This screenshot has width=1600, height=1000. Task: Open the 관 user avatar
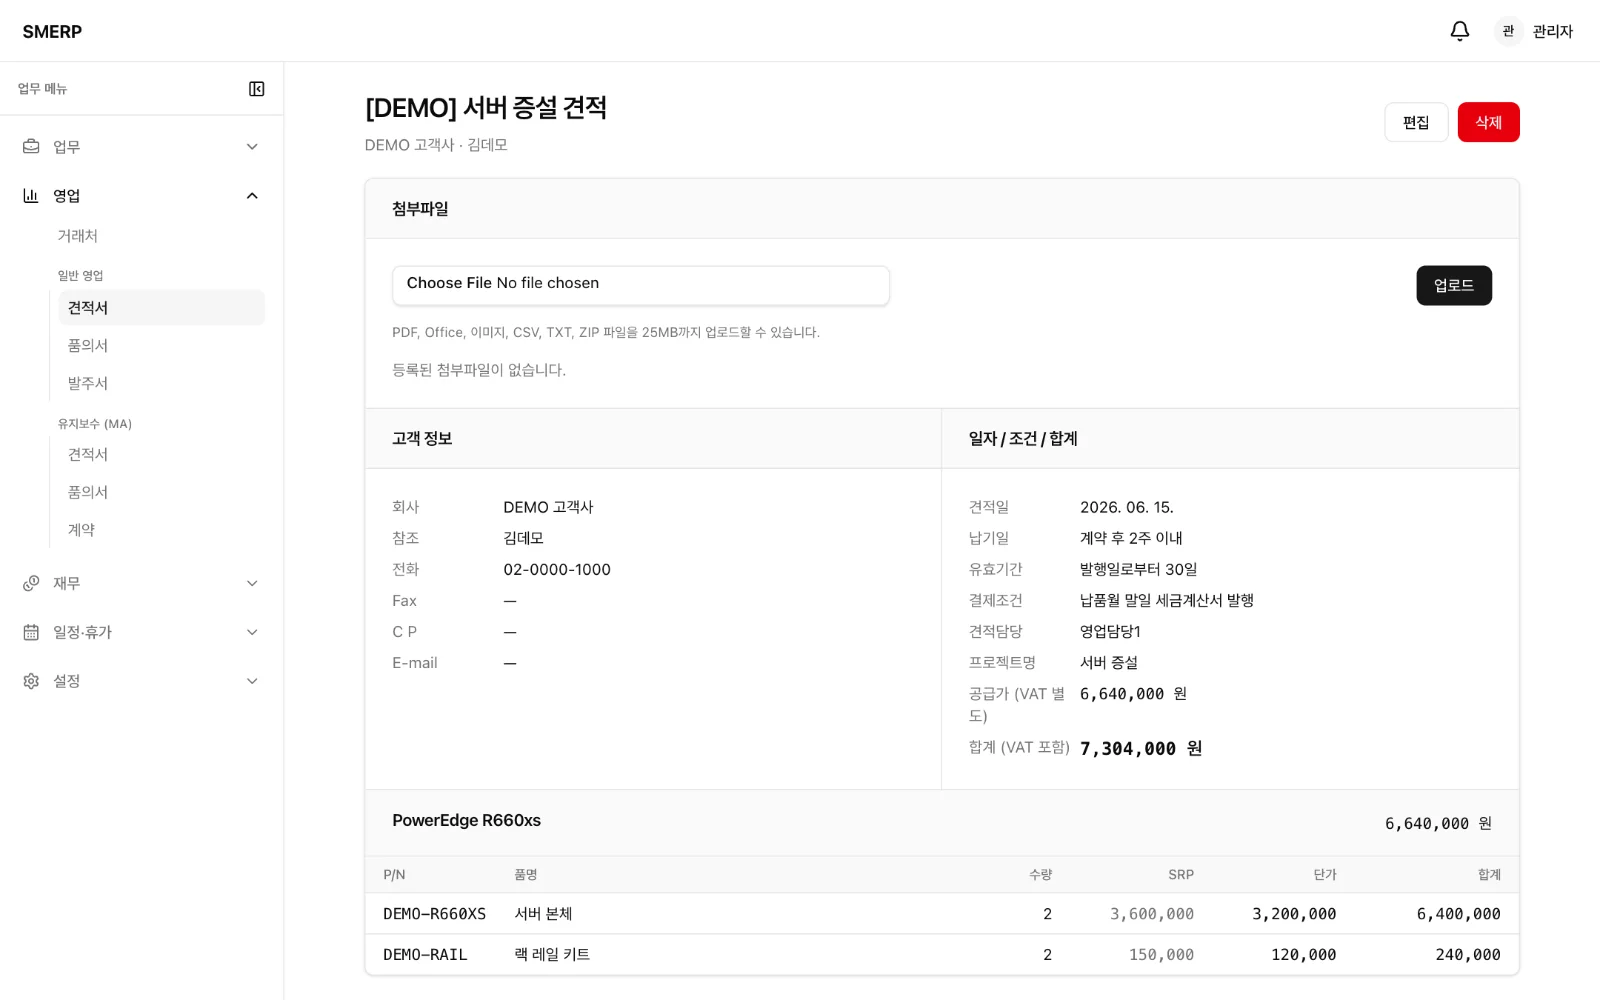[1508, 31]
